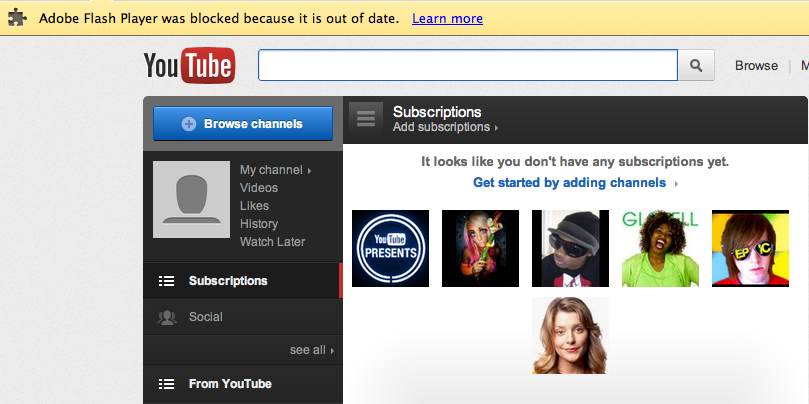Open the YouTube Presents channel thumbnail

click(x=391, y=248)
